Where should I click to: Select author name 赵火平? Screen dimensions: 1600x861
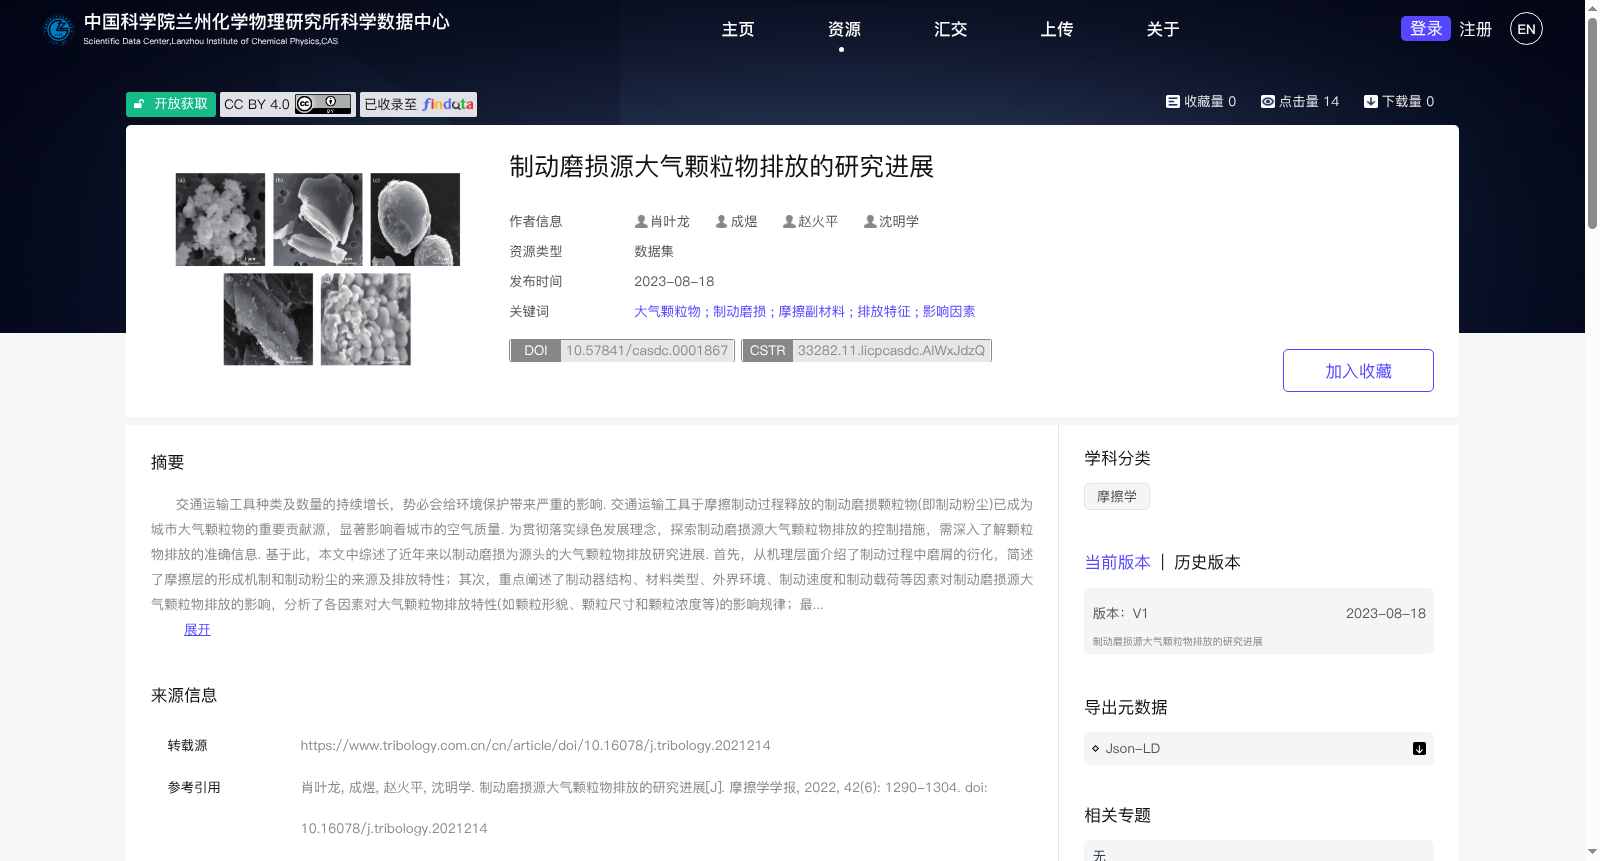pos(818,222)
